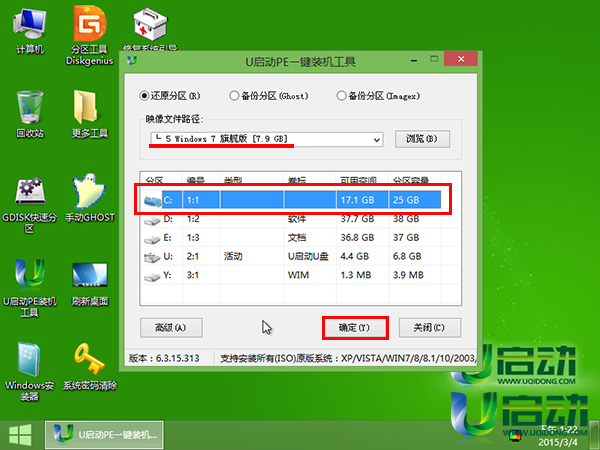Select the U启动U盘 volume label cell
The width and height of the screenshot is (600, 450).
308,257
